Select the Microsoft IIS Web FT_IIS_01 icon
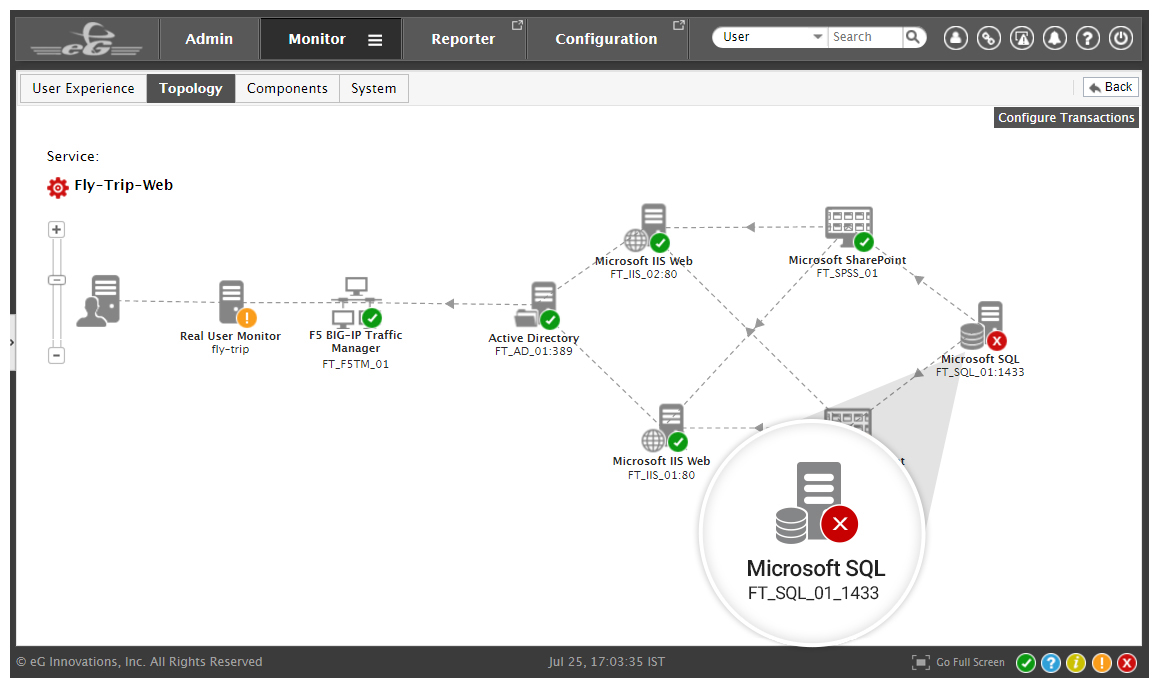 point(664,428)
